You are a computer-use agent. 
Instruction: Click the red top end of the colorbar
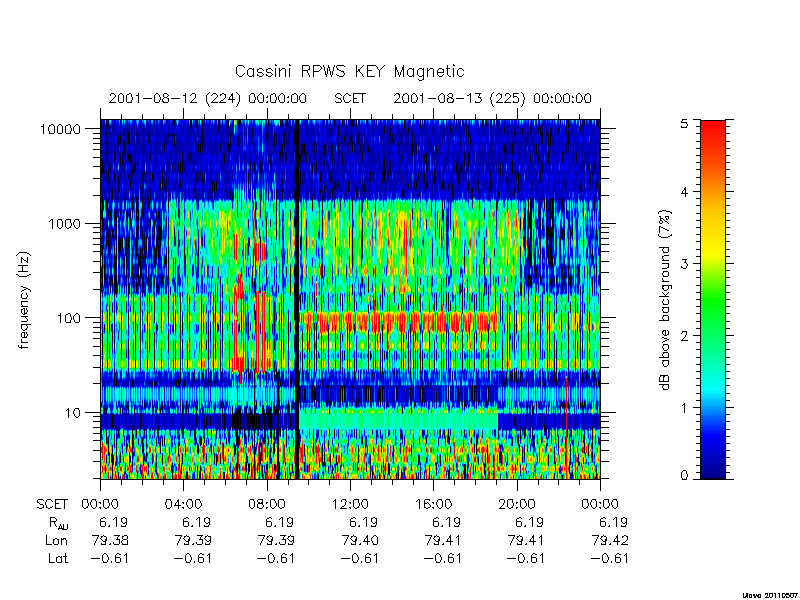coord(713,135)
